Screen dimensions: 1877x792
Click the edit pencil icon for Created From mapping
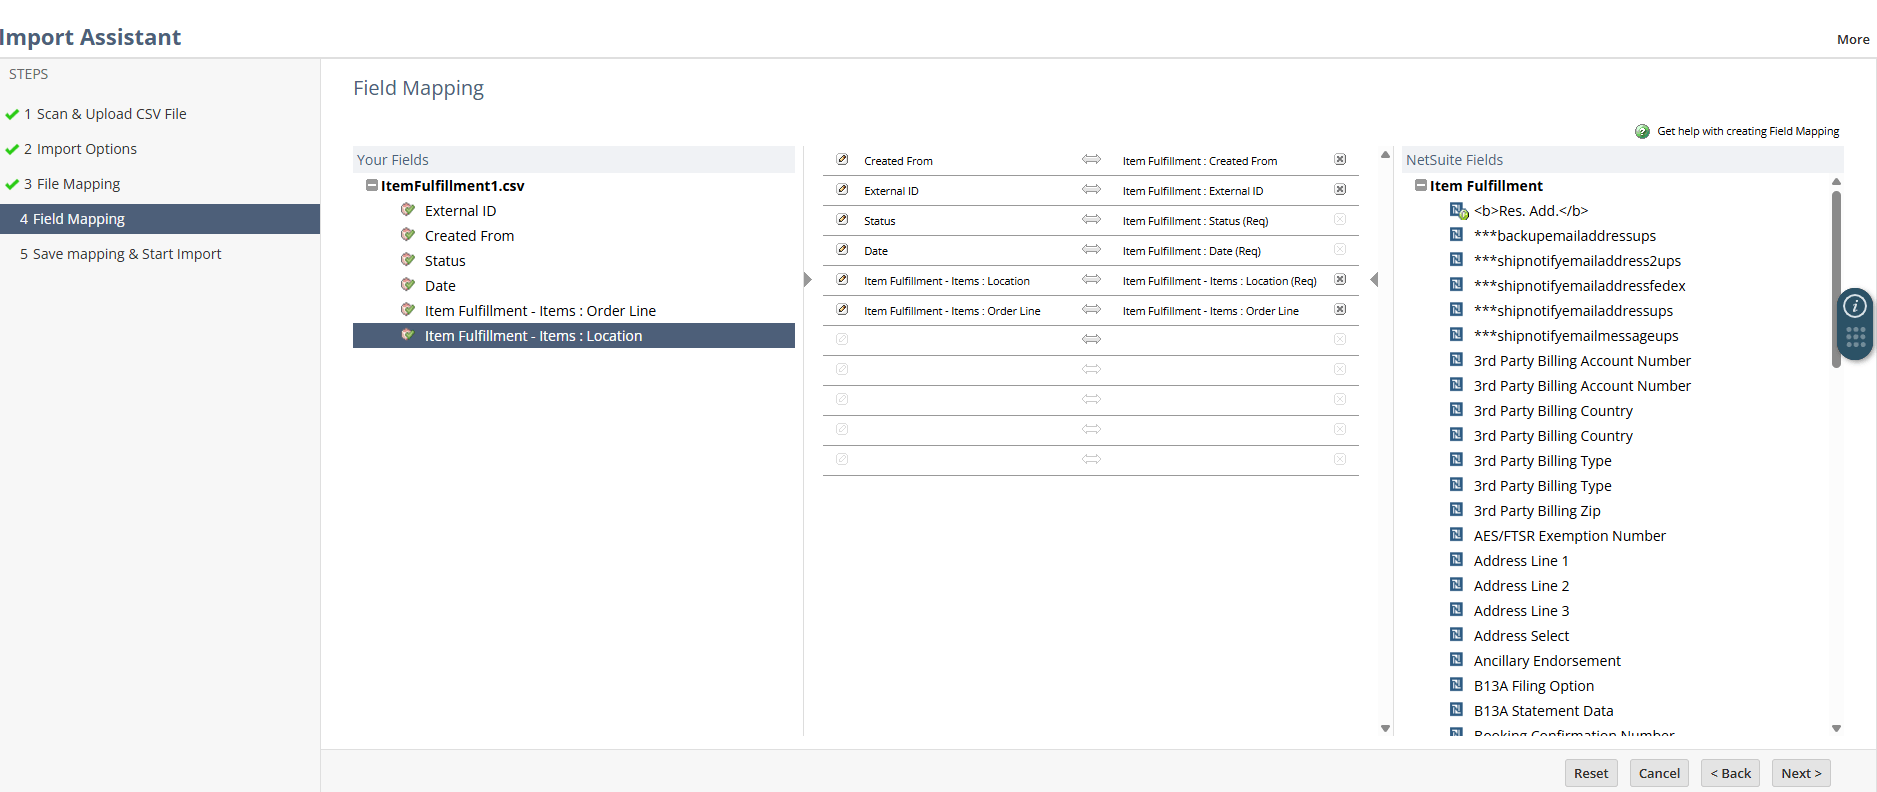point(842,160)
